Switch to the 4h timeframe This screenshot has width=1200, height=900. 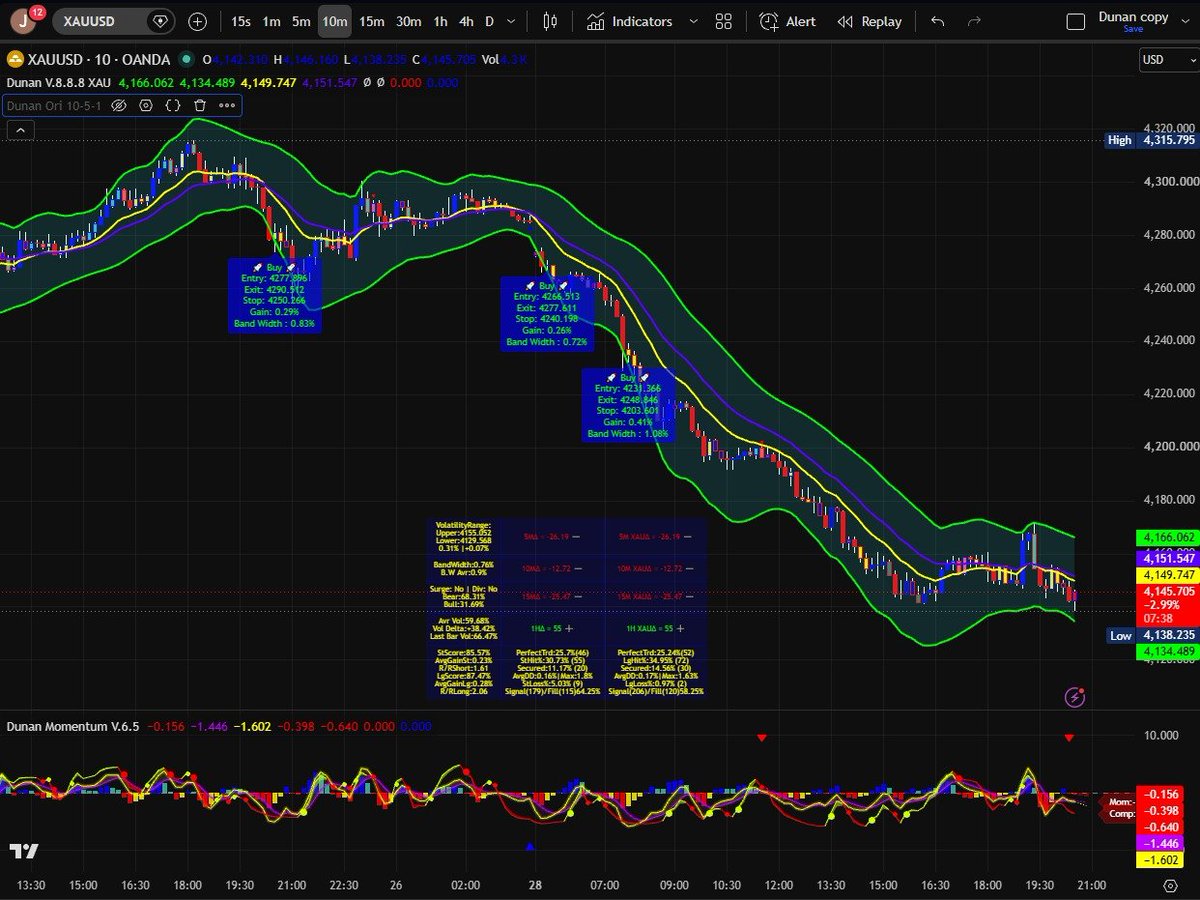pos(466,21)
